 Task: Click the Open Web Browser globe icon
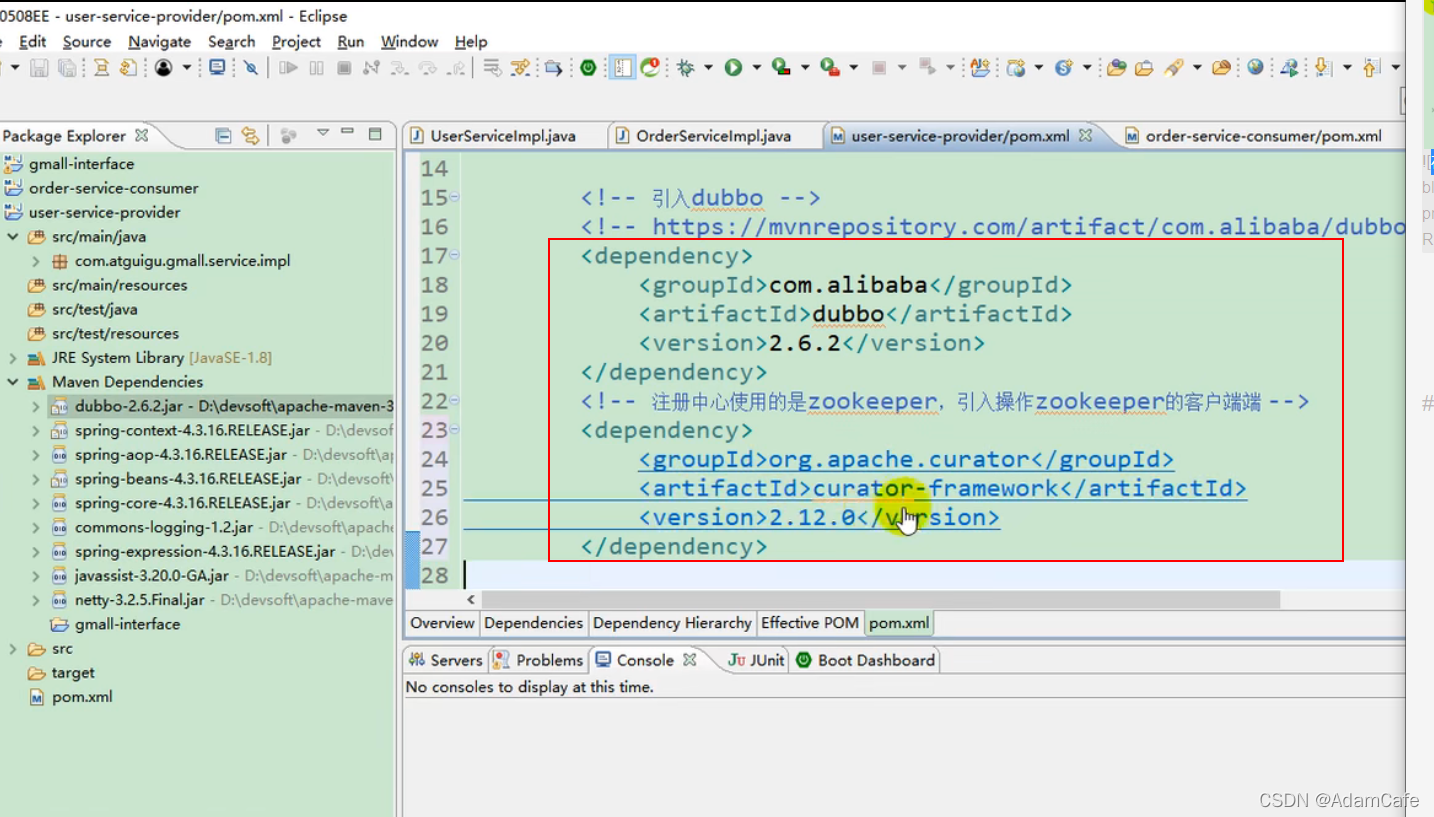[1256, 67]
